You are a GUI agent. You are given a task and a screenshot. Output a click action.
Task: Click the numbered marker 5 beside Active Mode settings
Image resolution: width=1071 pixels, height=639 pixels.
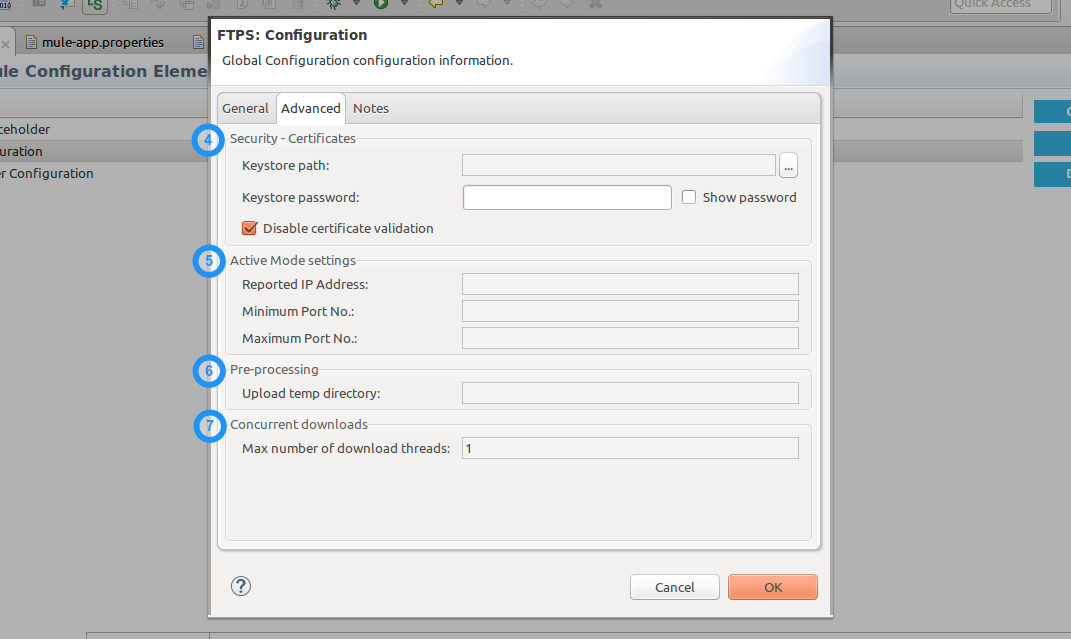click(x=208, y=262)
